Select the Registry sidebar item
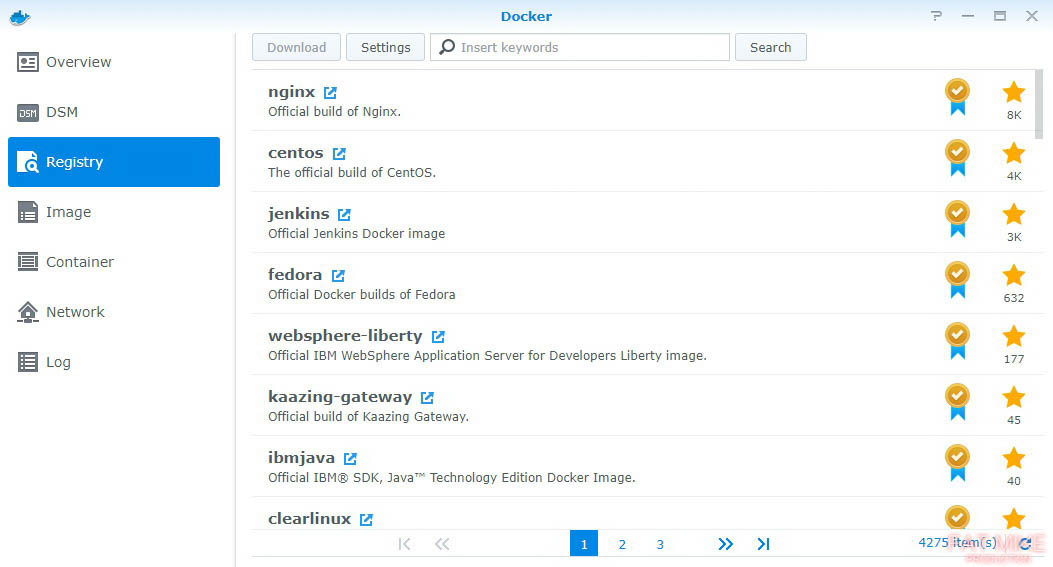 [114, 162]
